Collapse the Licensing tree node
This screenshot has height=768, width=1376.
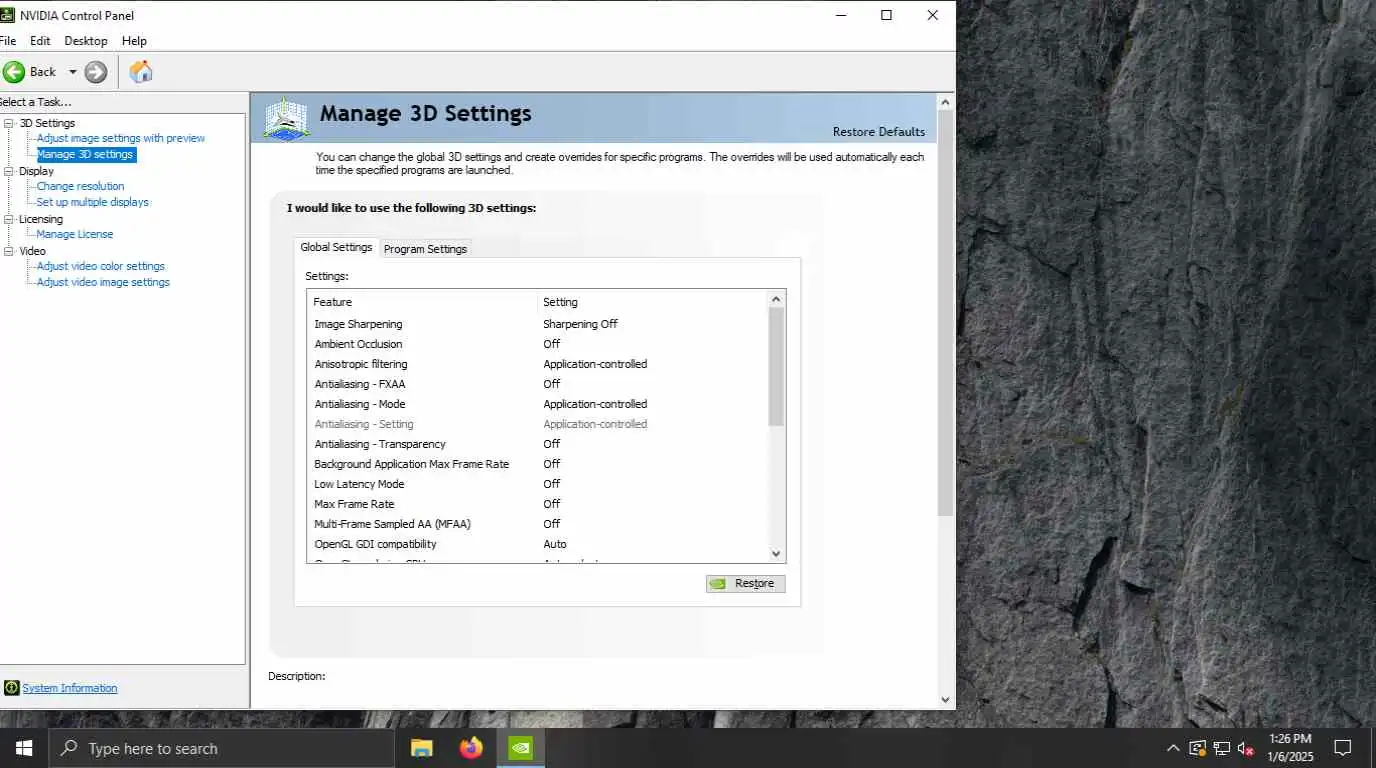point(9,219)
